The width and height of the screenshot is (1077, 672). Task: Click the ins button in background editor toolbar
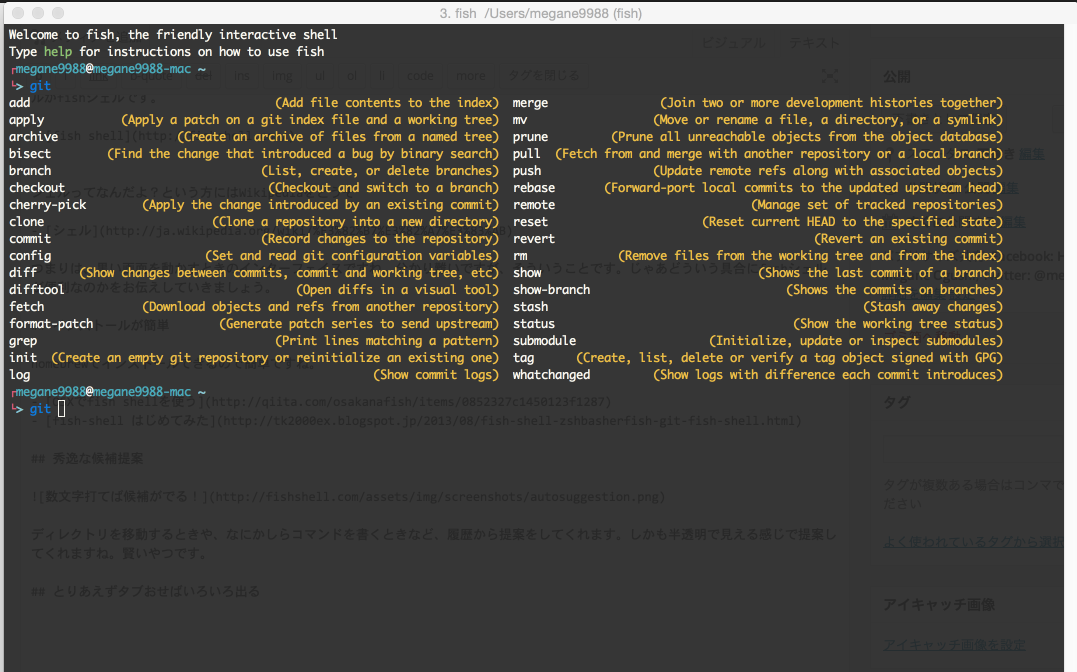point(242,76)
